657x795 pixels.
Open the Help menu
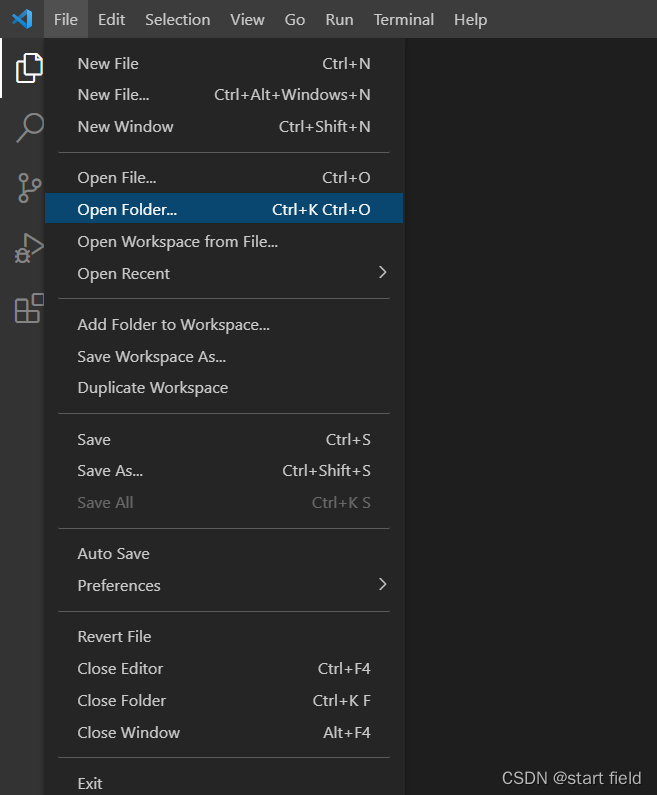point(470,19)
